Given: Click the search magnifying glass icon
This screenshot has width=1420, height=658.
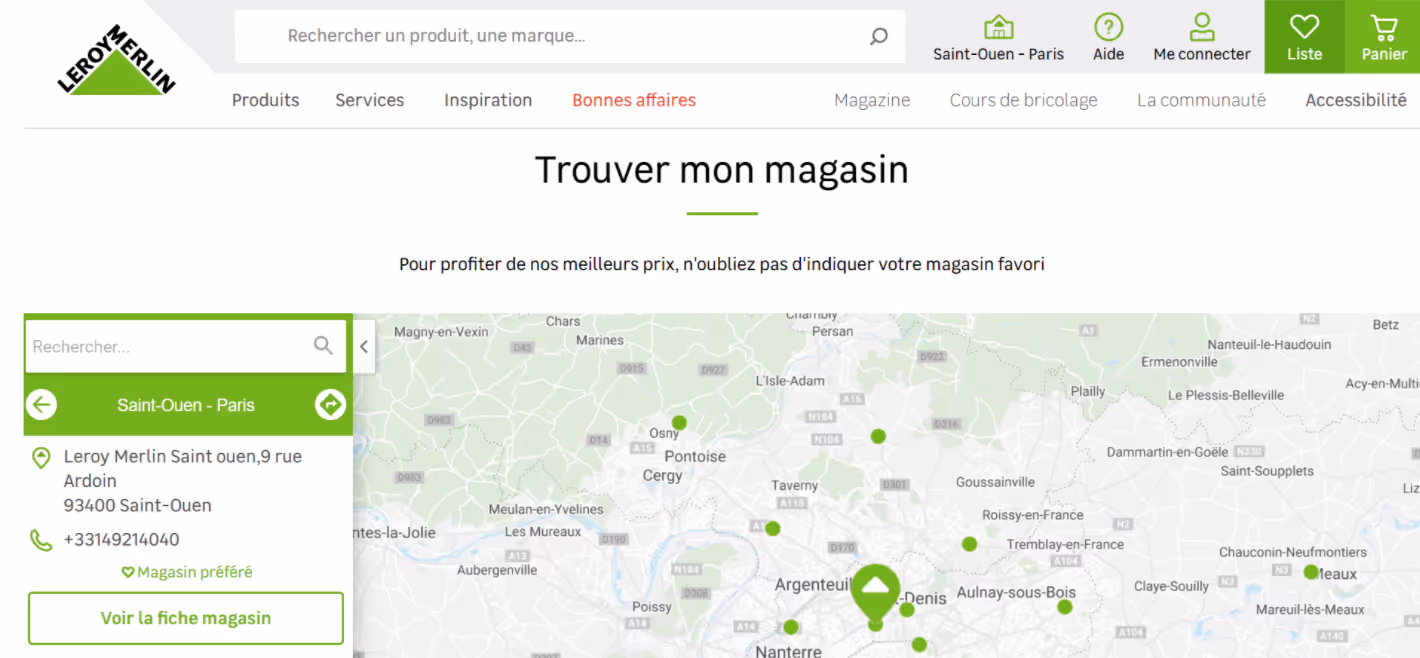Looking at the screenshot, I should 878,36.
